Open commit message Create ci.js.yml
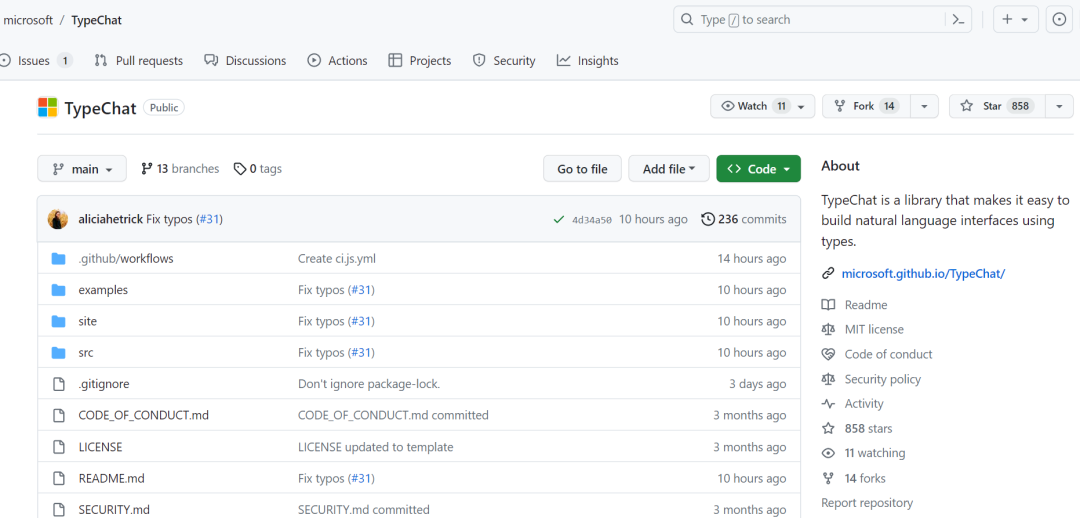 point(337,259)
